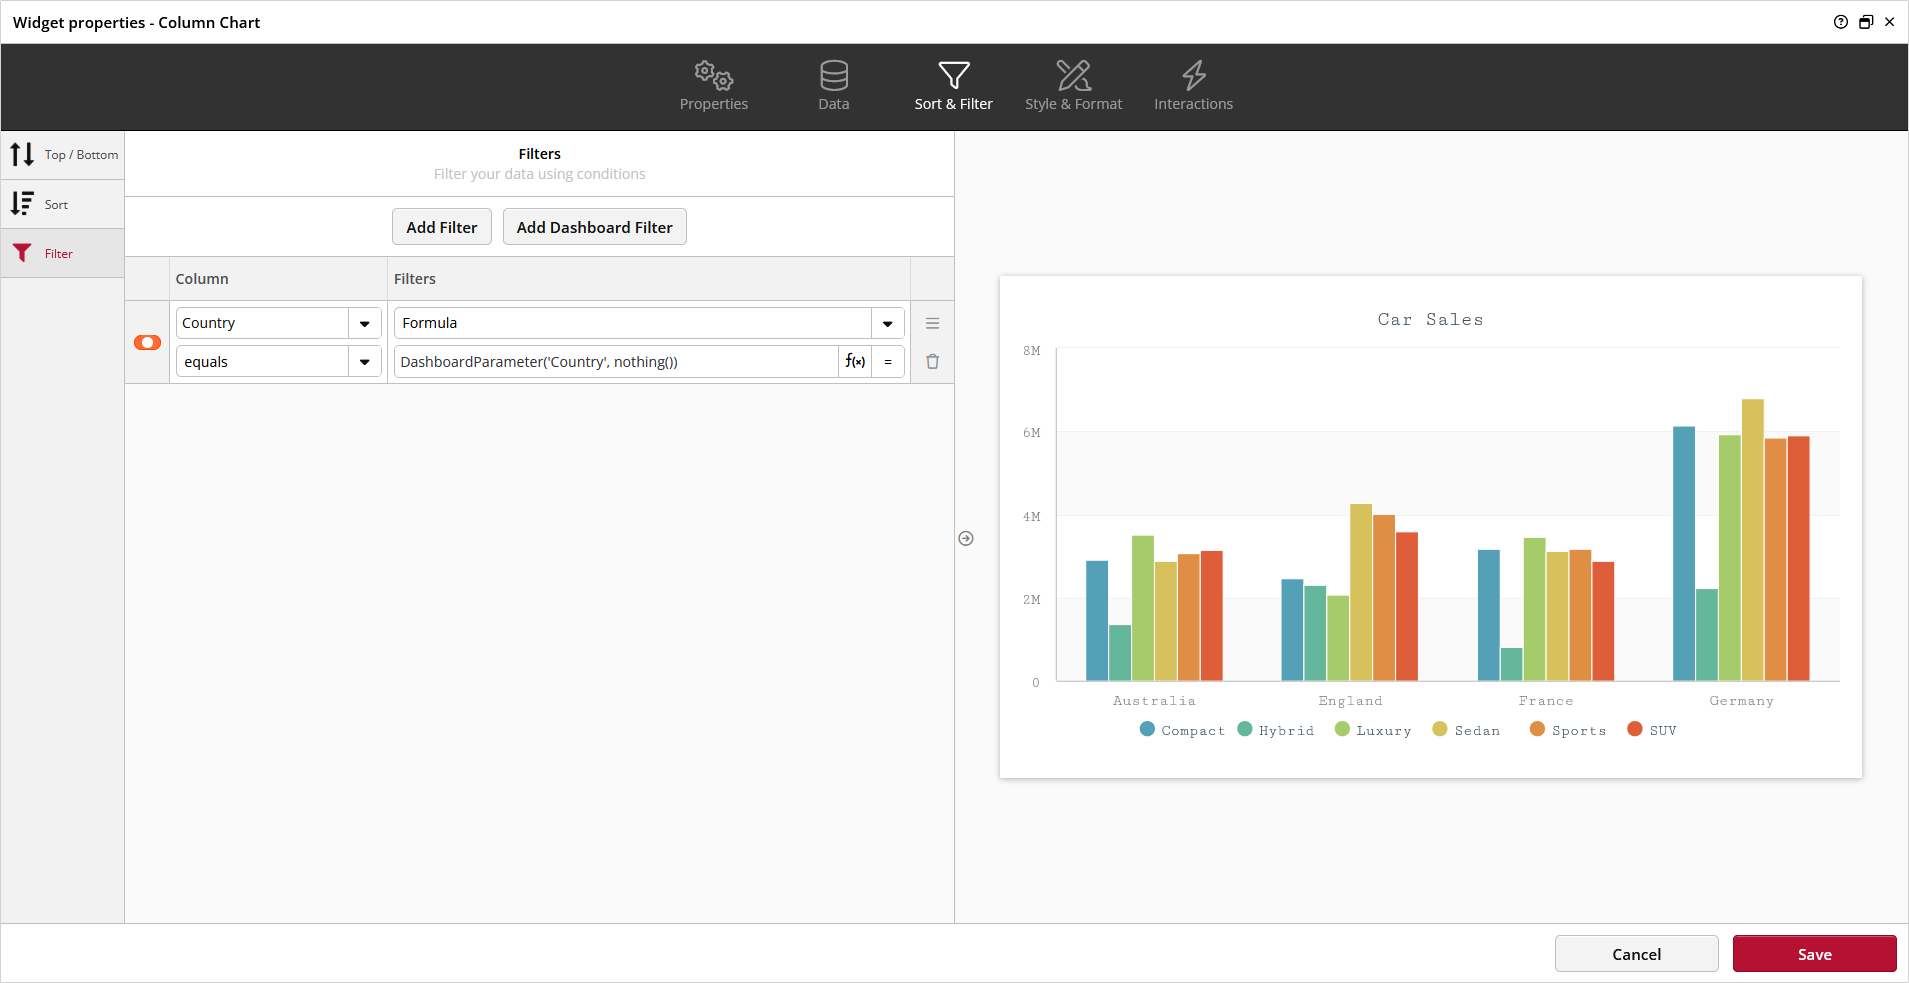Click the Sports legend color dot

pos(1538,729)
